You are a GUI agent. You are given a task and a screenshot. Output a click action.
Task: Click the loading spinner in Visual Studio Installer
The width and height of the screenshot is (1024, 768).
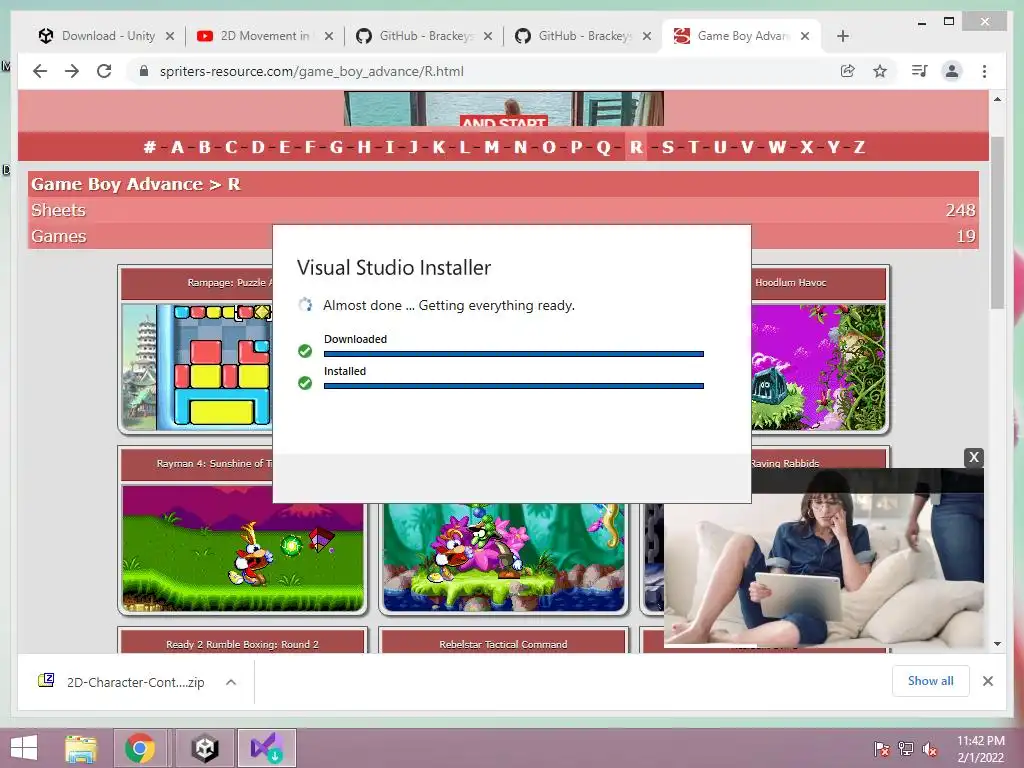(305, 305)
